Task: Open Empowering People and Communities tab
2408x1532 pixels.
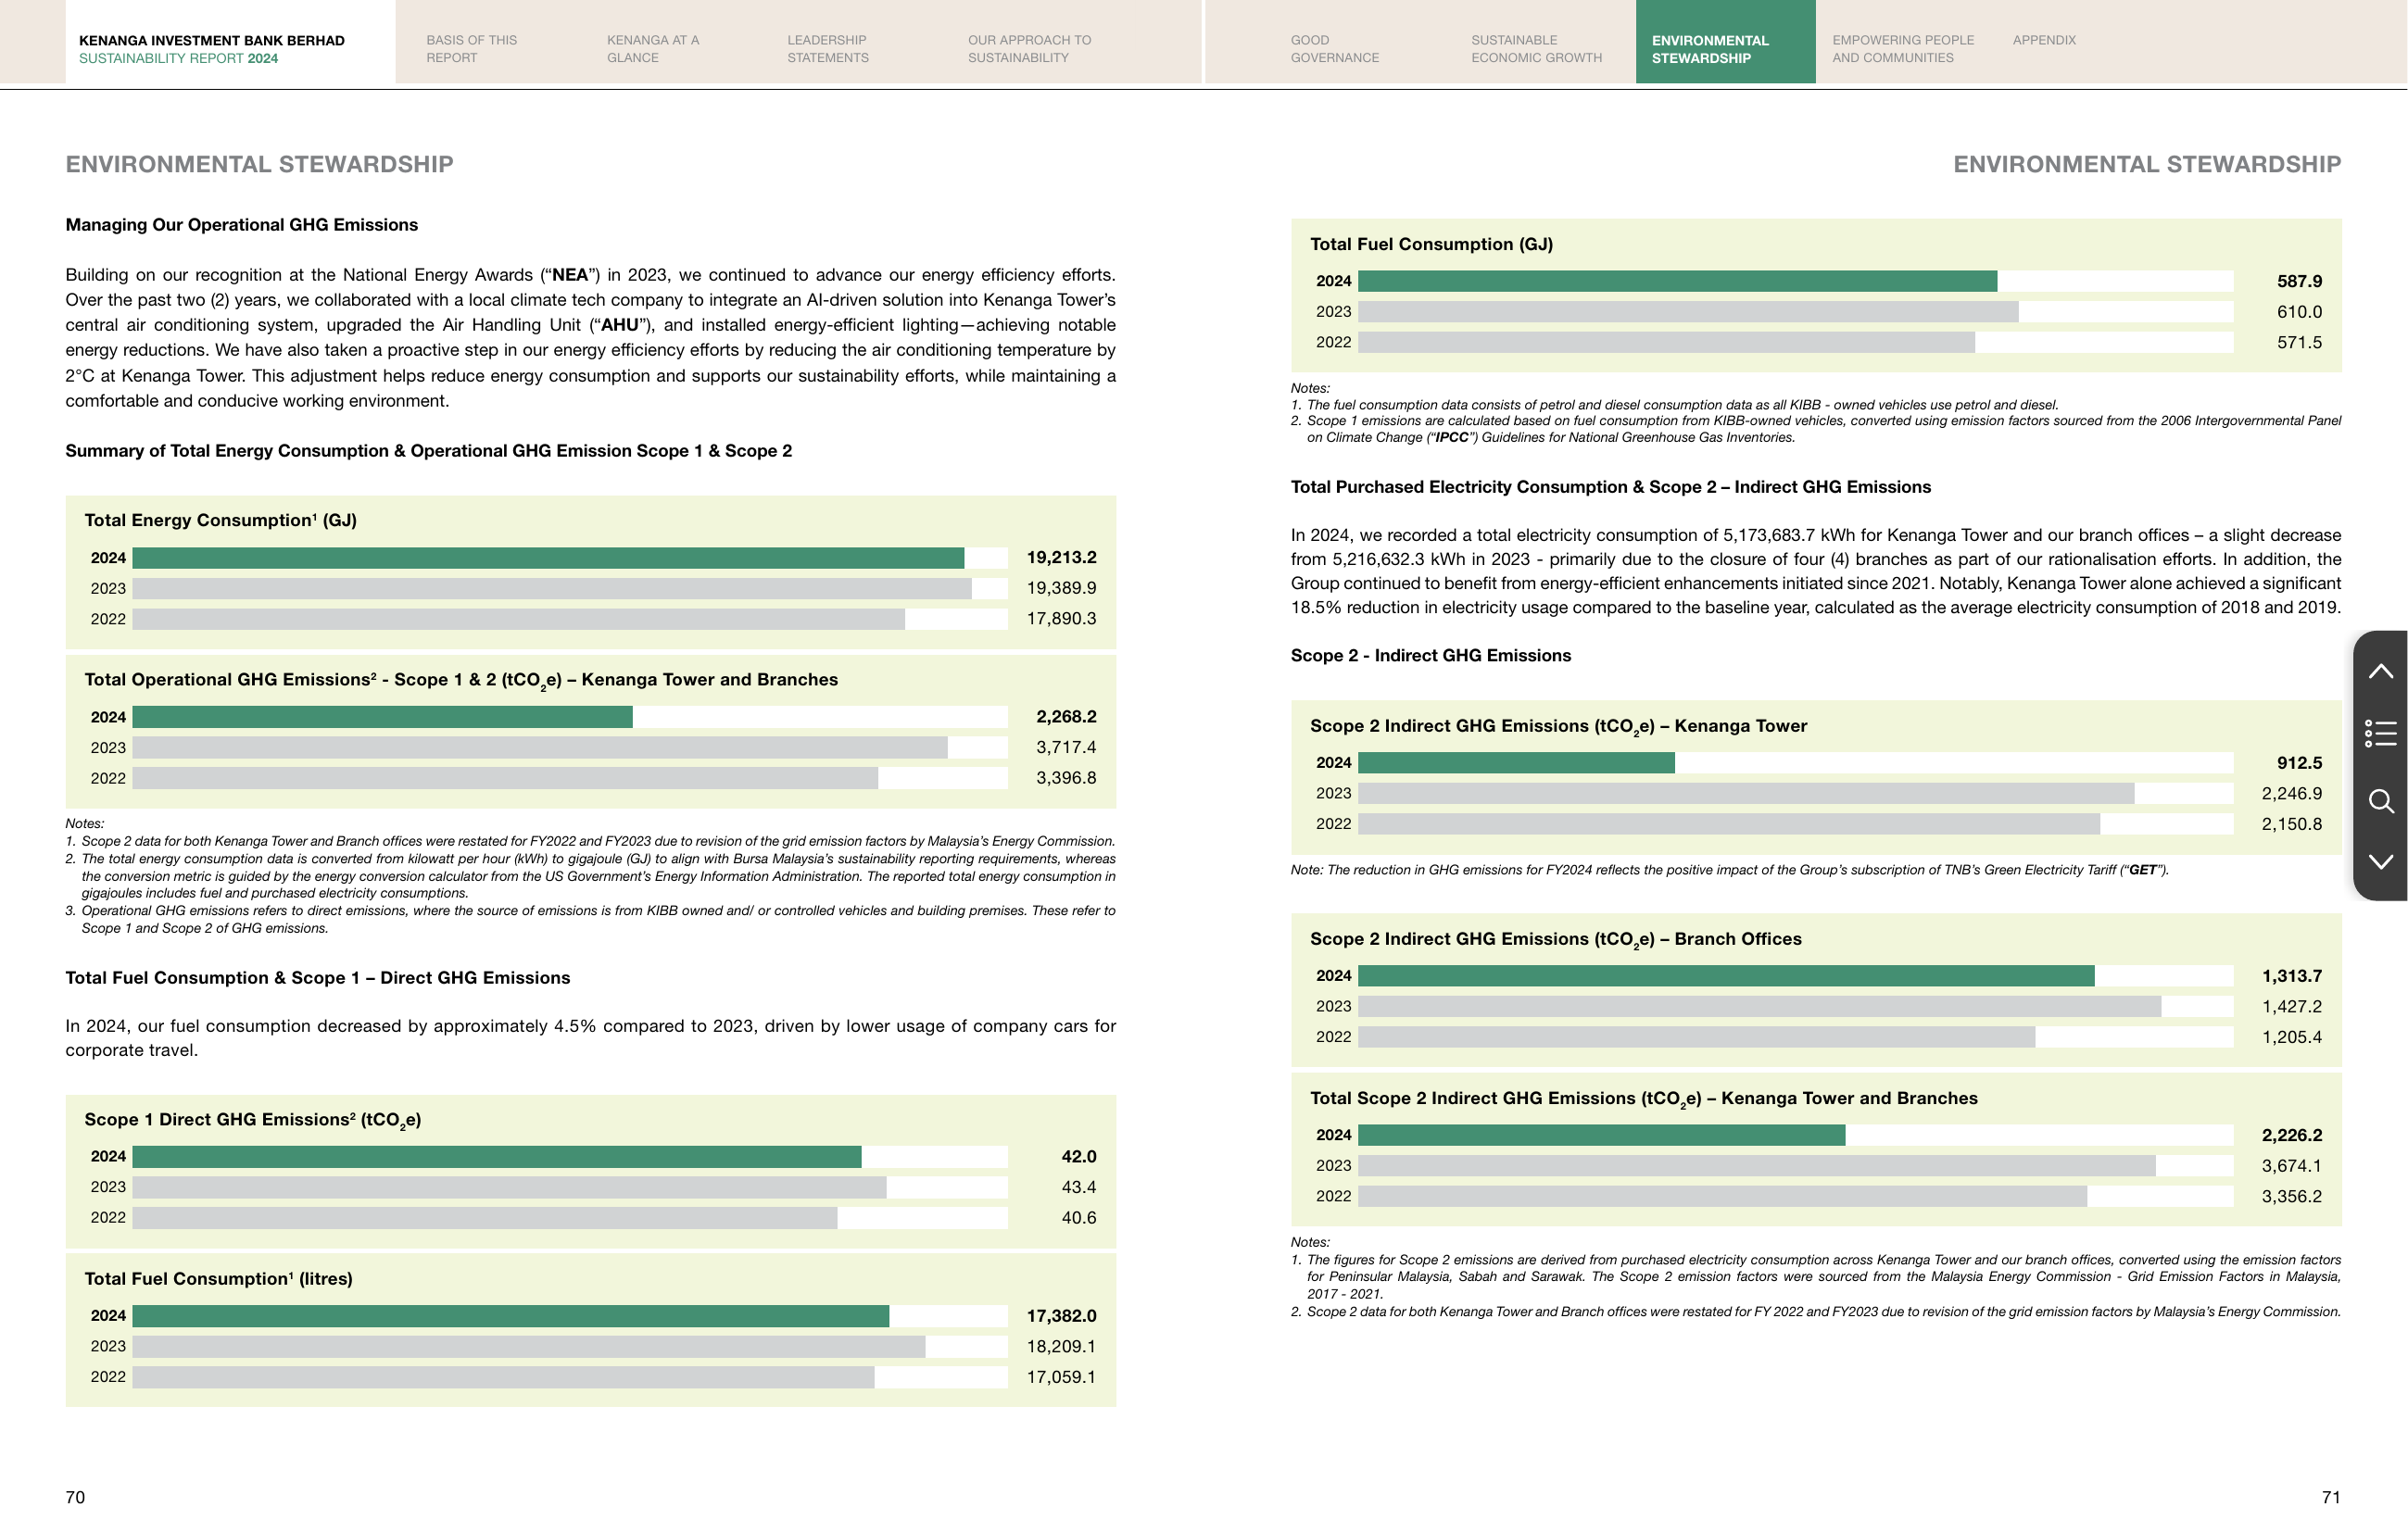Action: pos(1903,49)
